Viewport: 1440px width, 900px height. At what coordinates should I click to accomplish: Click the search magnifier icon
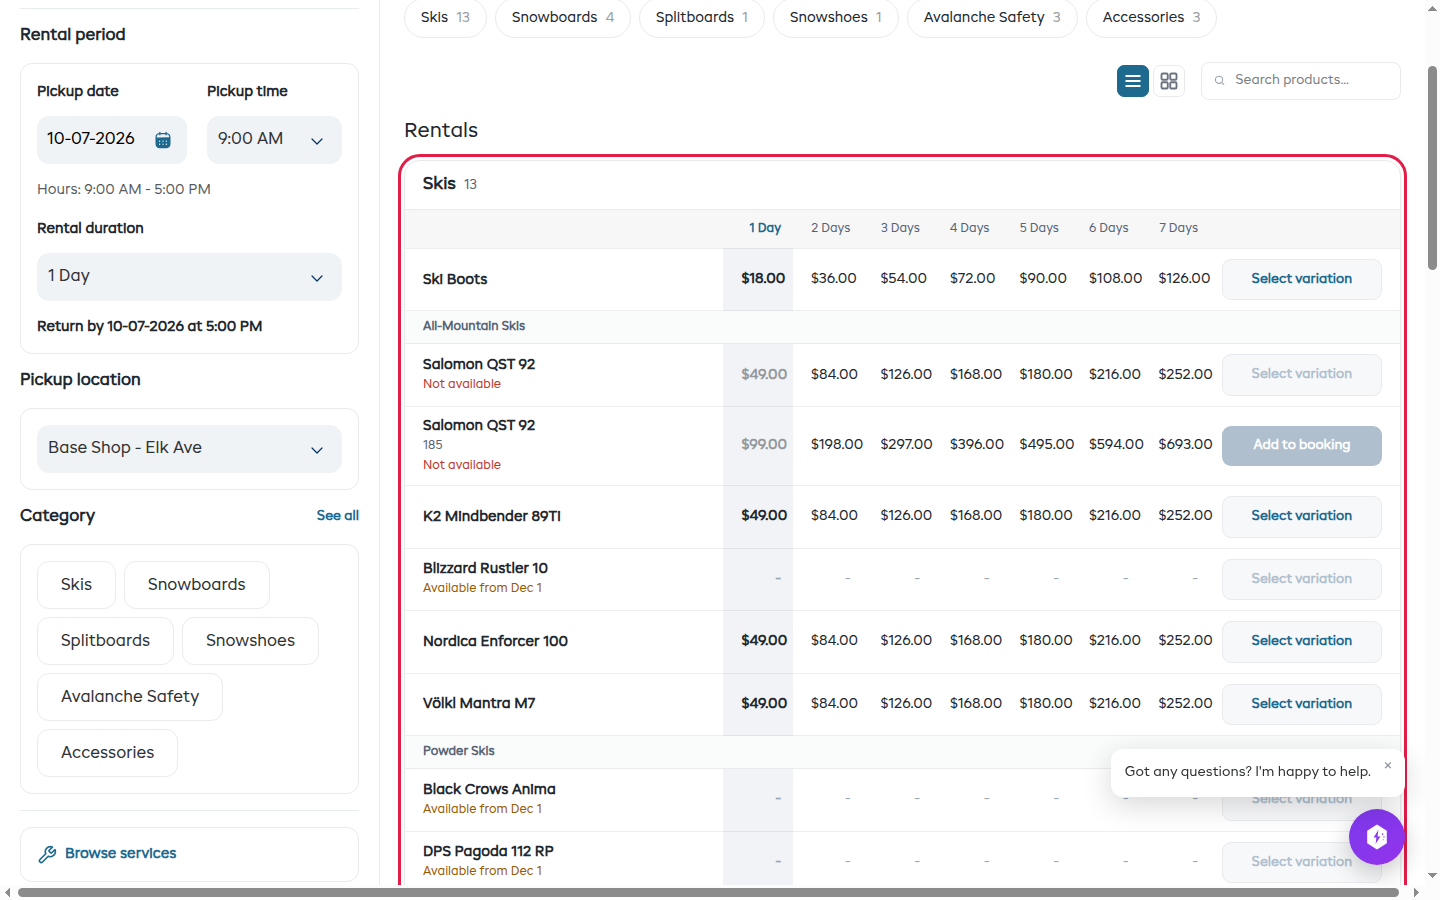pyautogui.click(x=1219, y=81)
